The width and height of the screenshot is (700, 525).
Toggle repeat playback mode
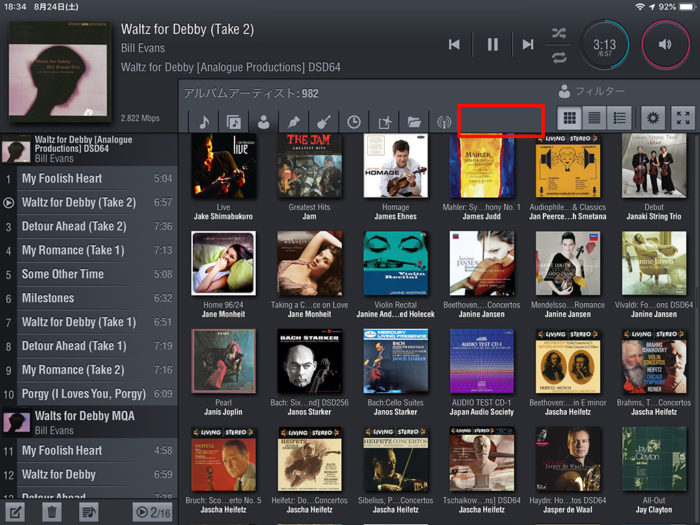coord(559,57)
